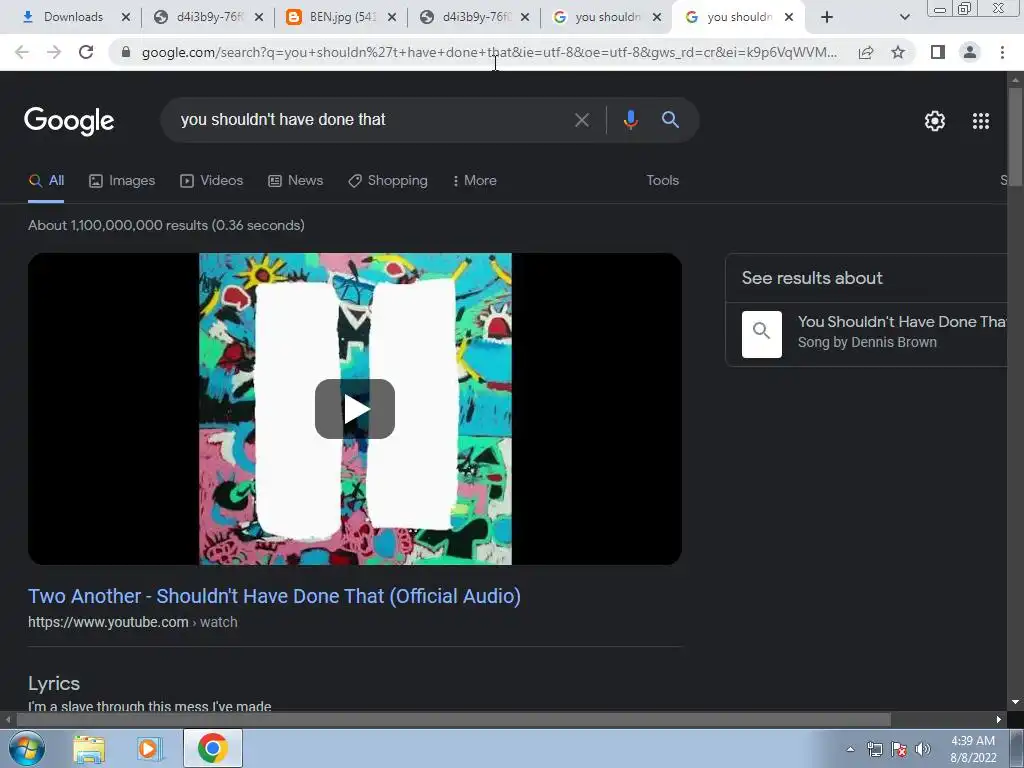Open search Tools options
This screenshot has height=768, width=1024.
pyautogui.click(x=662, y=180)
